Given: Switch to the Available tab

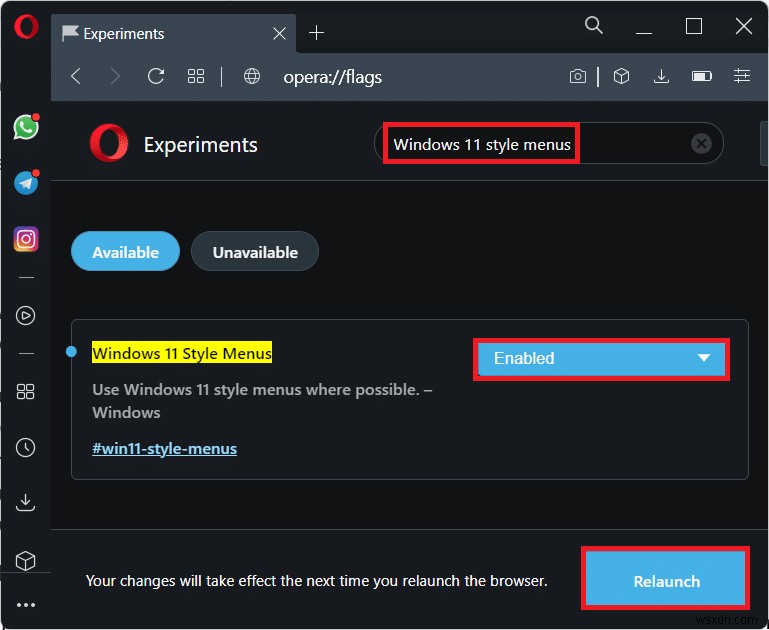Looking at the screenshot, I should coord(126,252).
